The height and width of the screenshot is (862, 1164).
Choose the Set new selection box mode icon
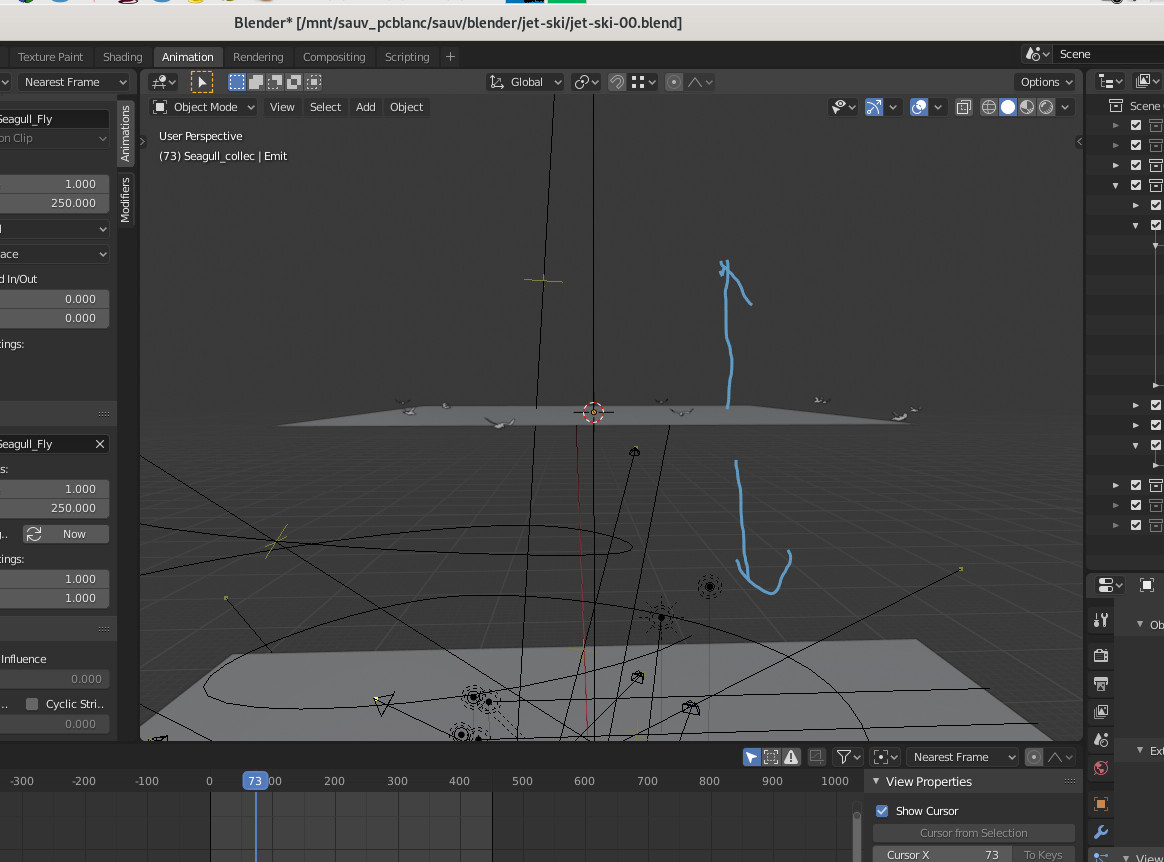[x=237, y=82]
